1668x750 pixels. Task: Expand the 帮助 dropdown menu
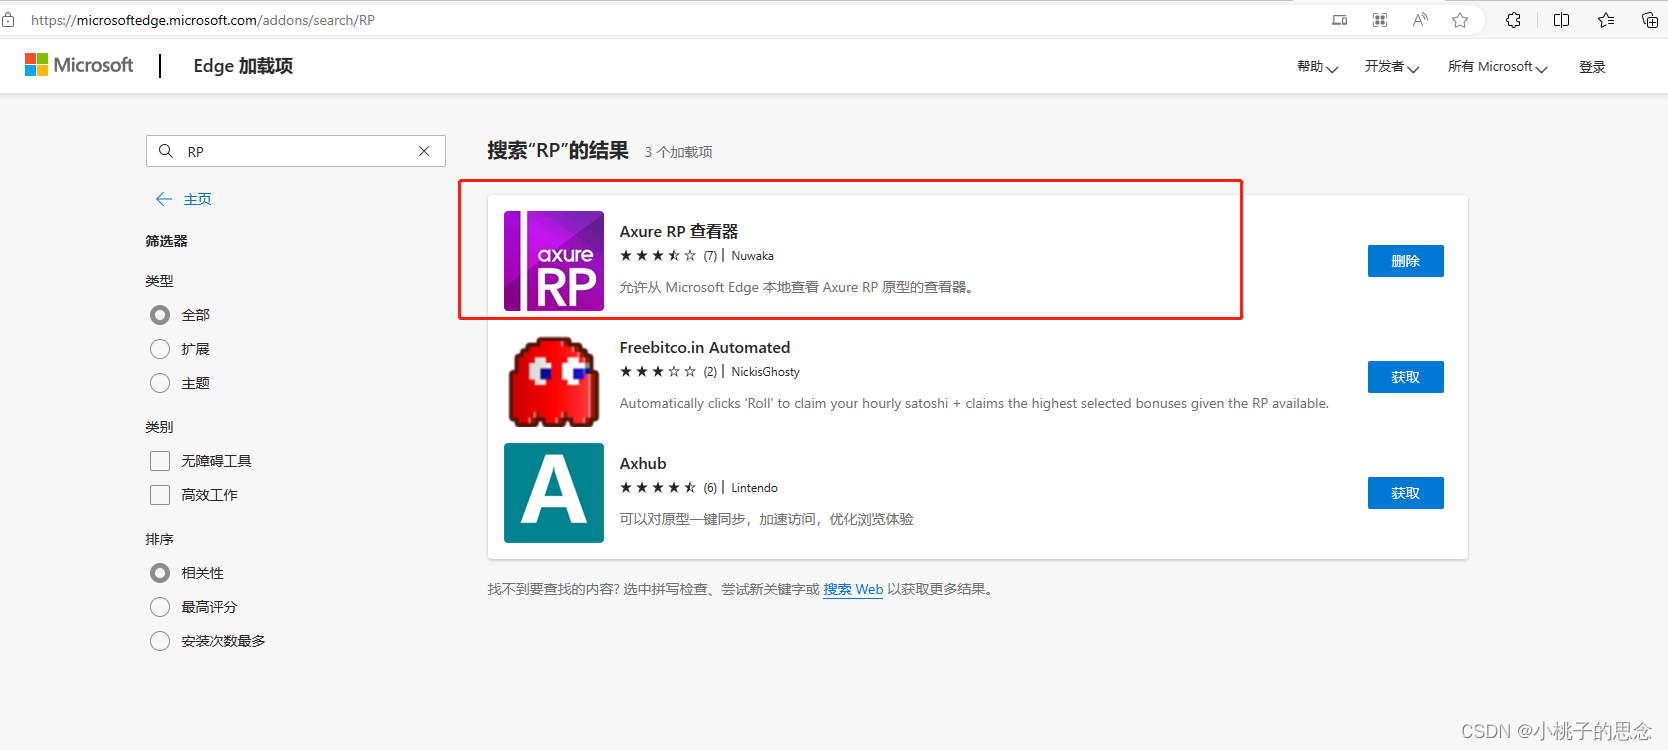(1317, 67)
